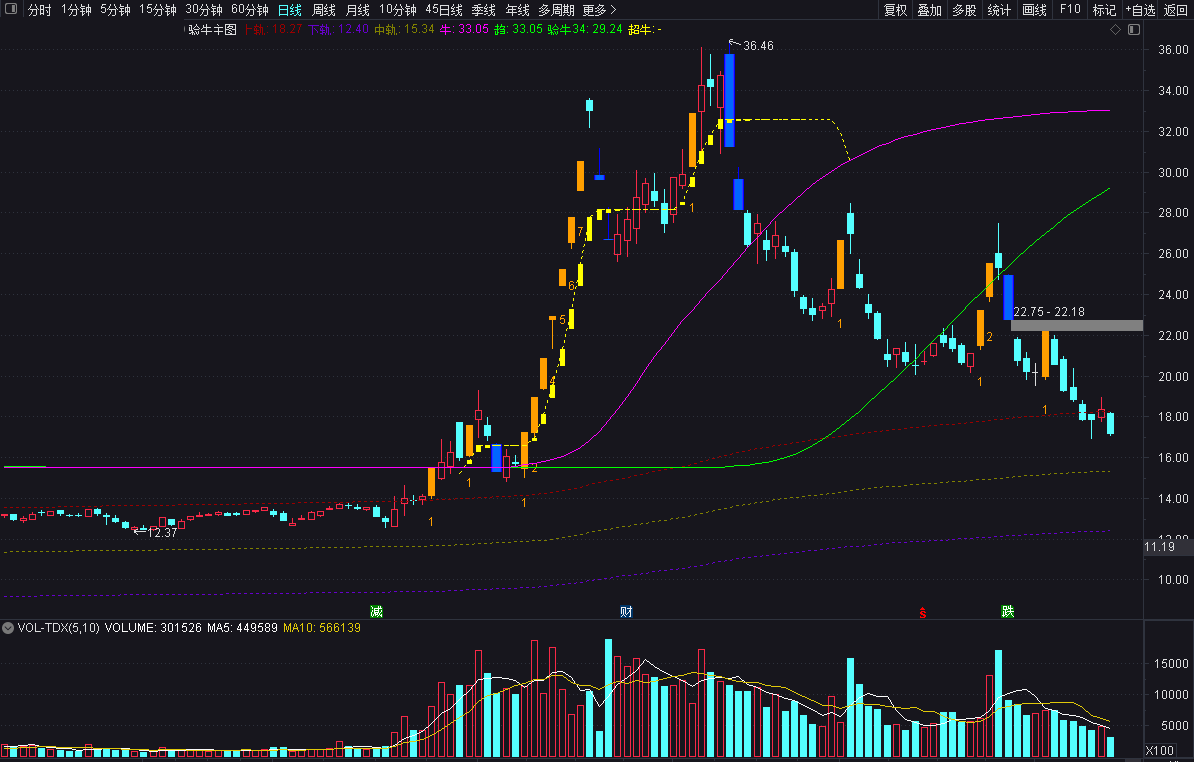The image size is (1194, 762).
Task: Click the 36.46 high price label
Action: [x=758, y=46]
